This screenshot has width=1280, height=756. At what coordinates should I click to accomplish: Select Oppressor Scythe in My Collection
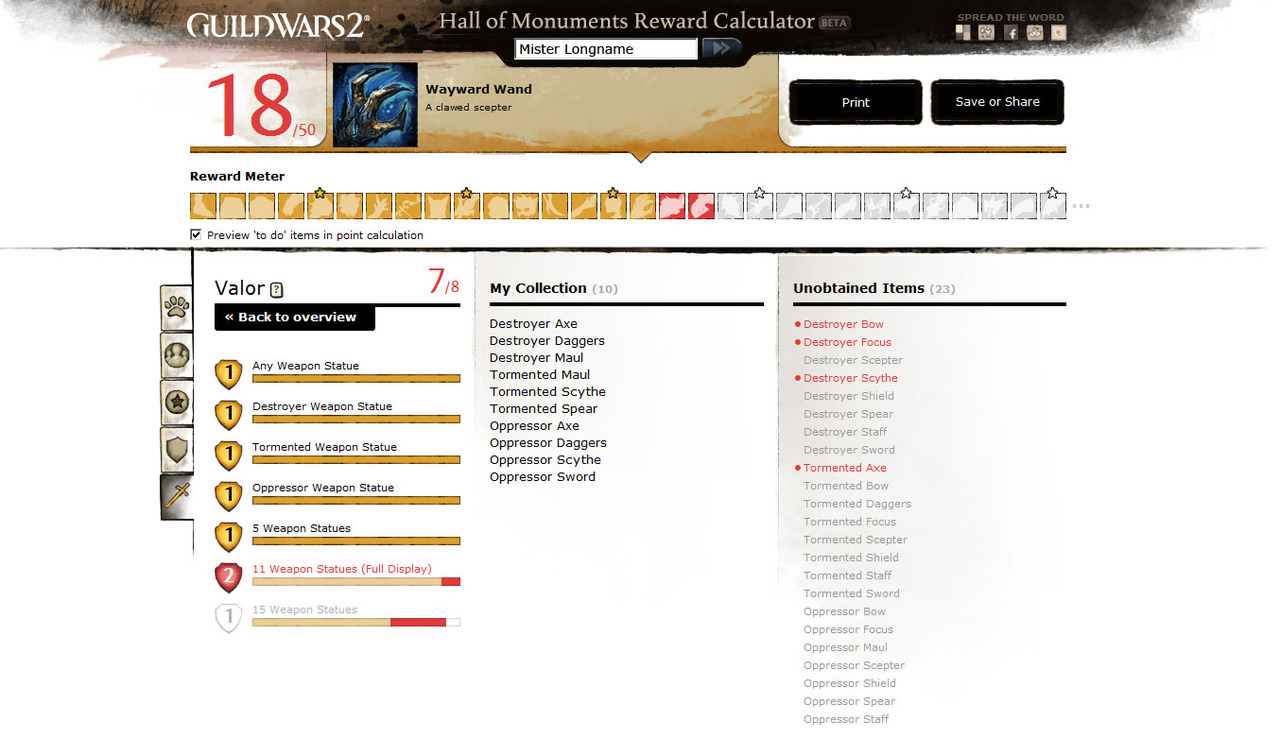(x=545, y=460)
